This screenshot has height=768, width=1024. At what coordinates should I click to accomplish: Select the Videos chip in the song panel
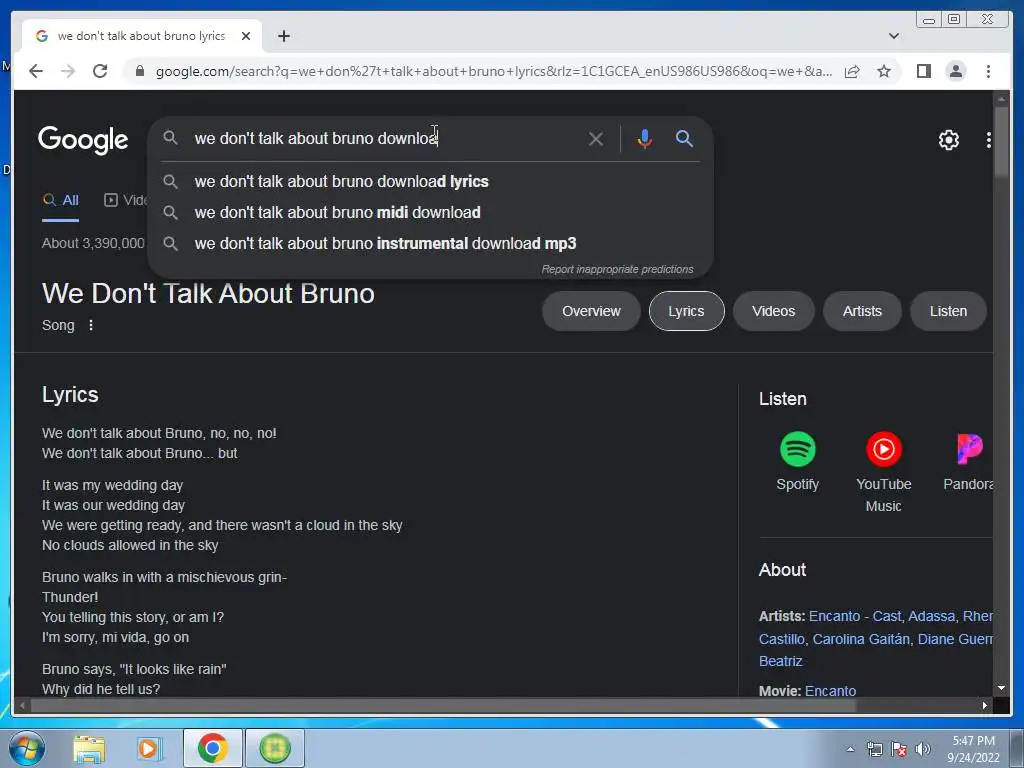tap(773, 311)
